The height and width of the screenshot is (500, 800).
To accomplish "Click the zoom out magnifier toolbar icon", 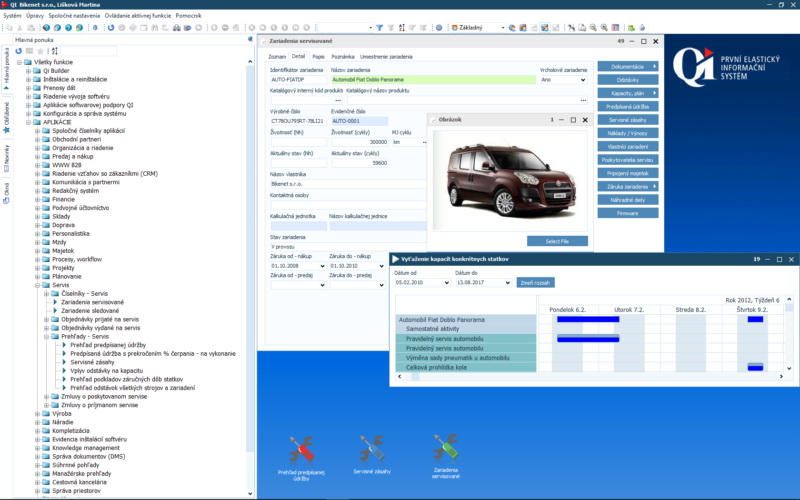I will click(x=593, y=28).
